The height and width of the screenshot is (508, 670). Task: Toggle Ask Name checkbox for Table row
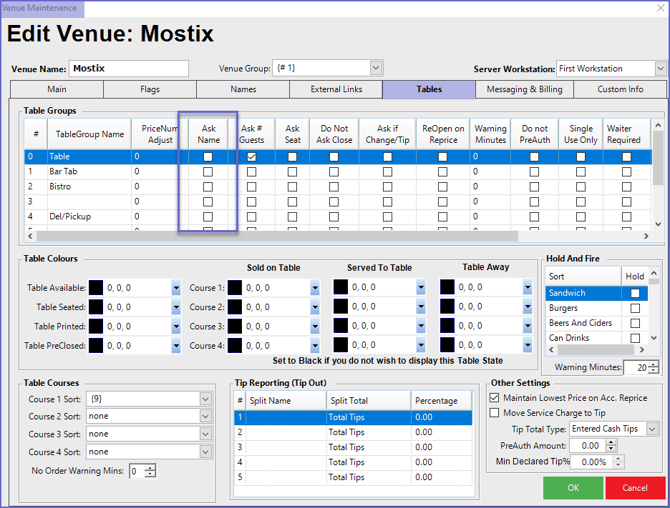208,157
